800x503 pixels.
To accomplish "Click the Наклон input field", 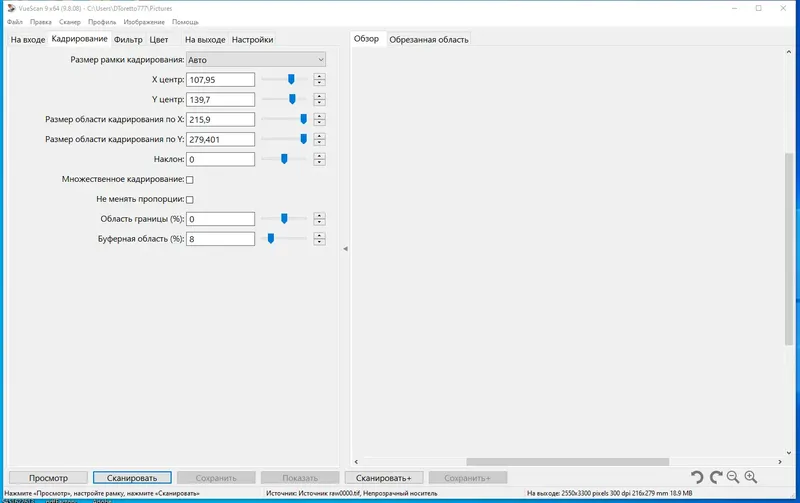I will (220, 159).
